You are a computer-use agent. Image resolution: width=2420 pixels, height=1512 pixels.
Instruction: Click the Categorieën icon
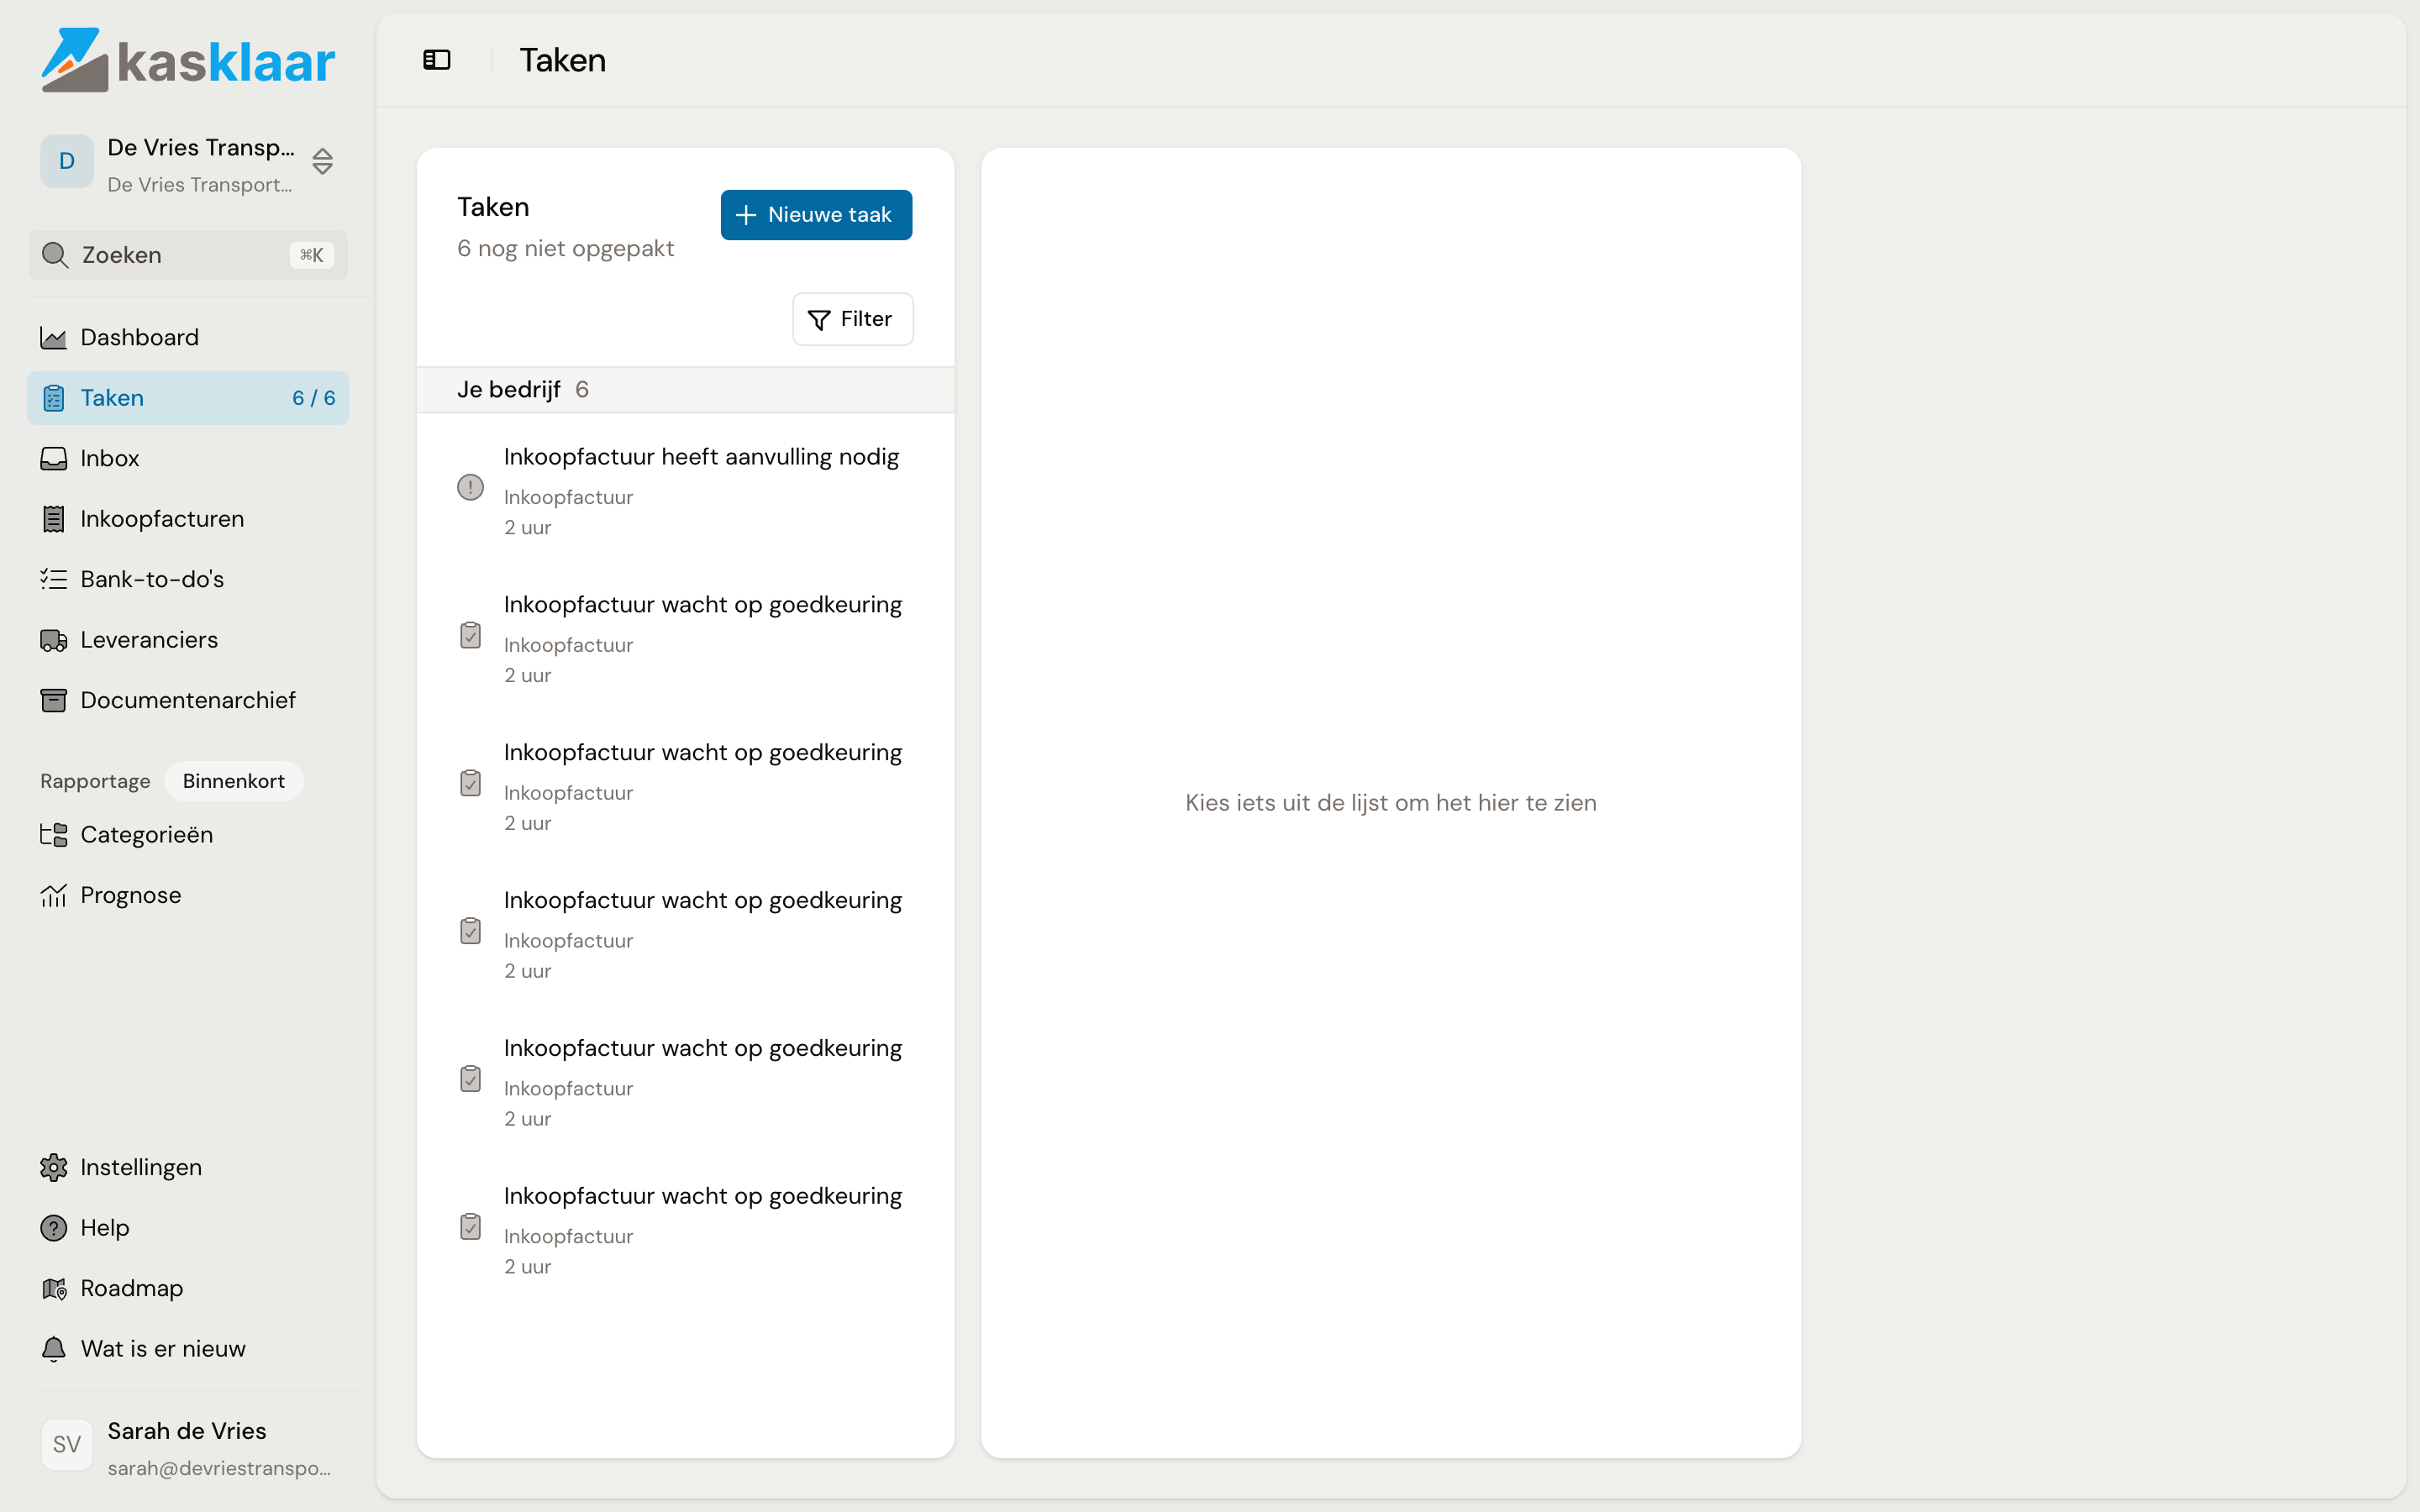54,834
